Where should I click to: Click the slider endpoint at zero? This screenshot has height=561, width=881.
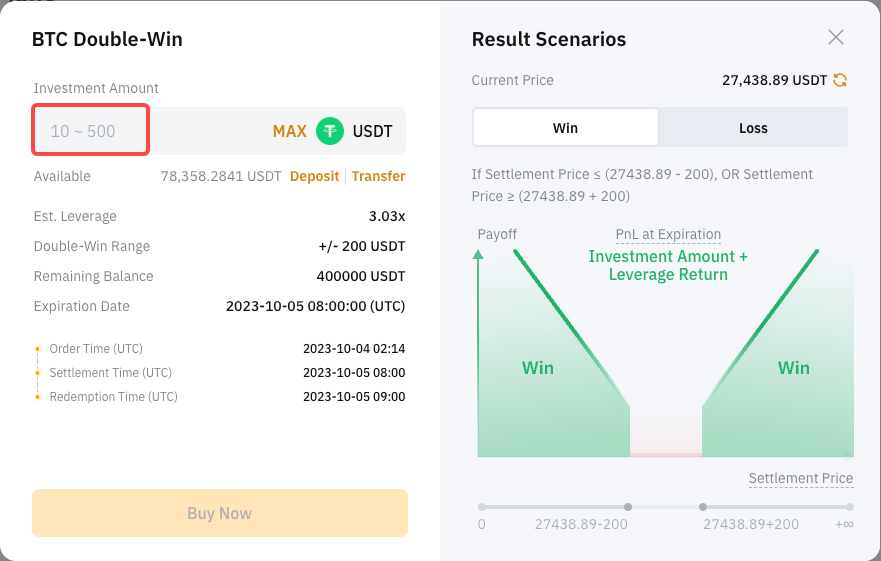482,507
